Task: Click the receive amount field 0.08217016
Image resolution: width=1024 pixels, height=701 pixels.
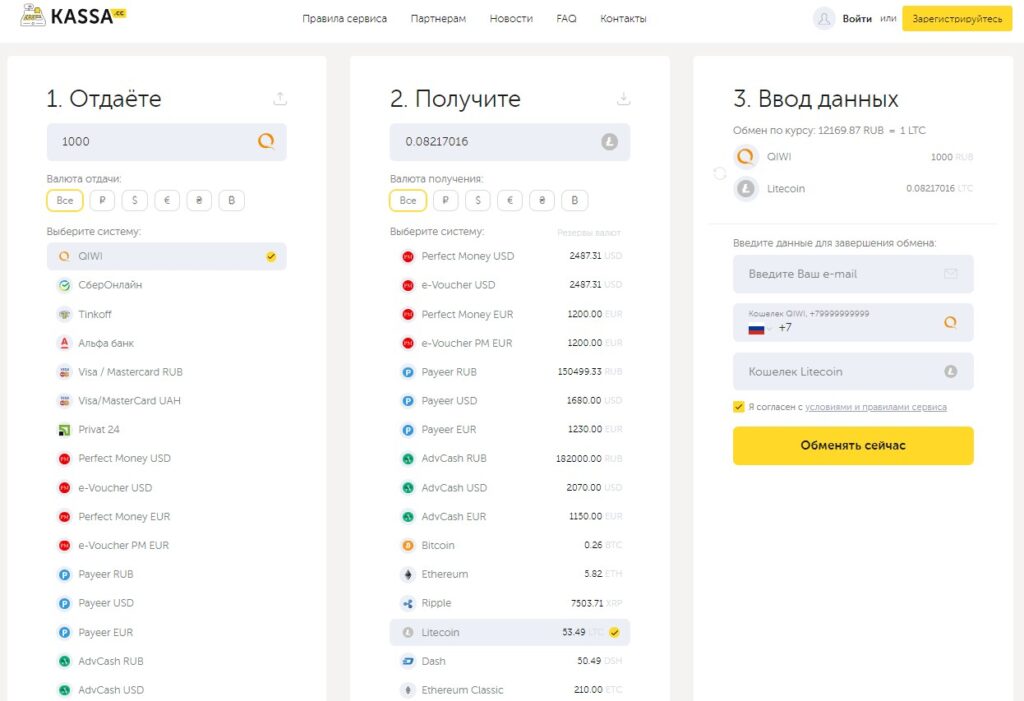Action: click(x=510, y=142)
